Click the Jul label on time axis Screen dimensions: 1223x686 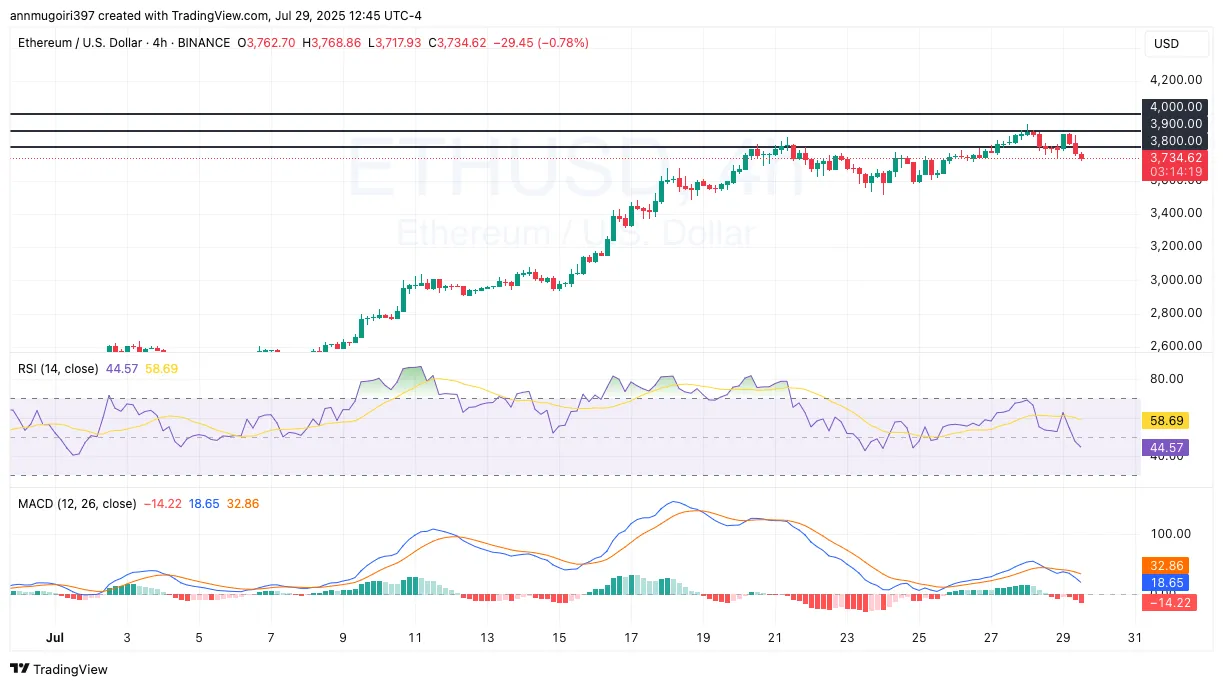coord(55,638)
